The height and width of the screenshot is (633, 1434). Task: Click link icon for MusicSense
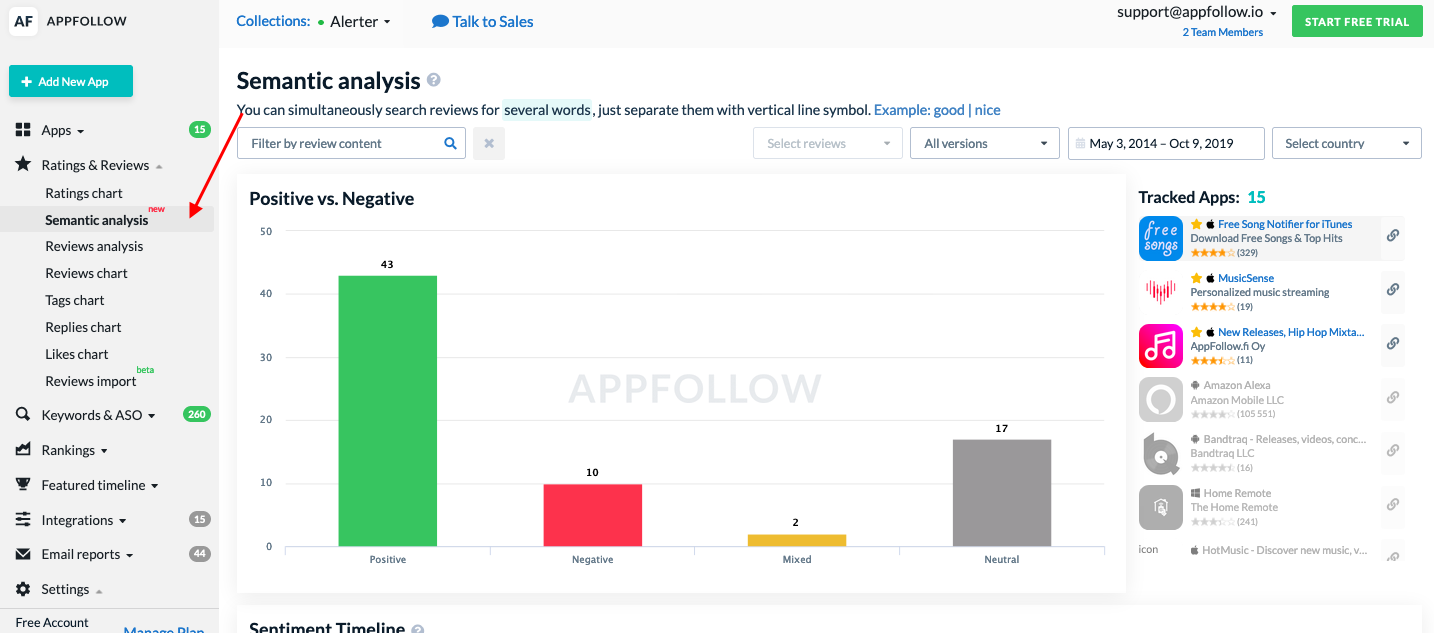(x=1393, y=290)
